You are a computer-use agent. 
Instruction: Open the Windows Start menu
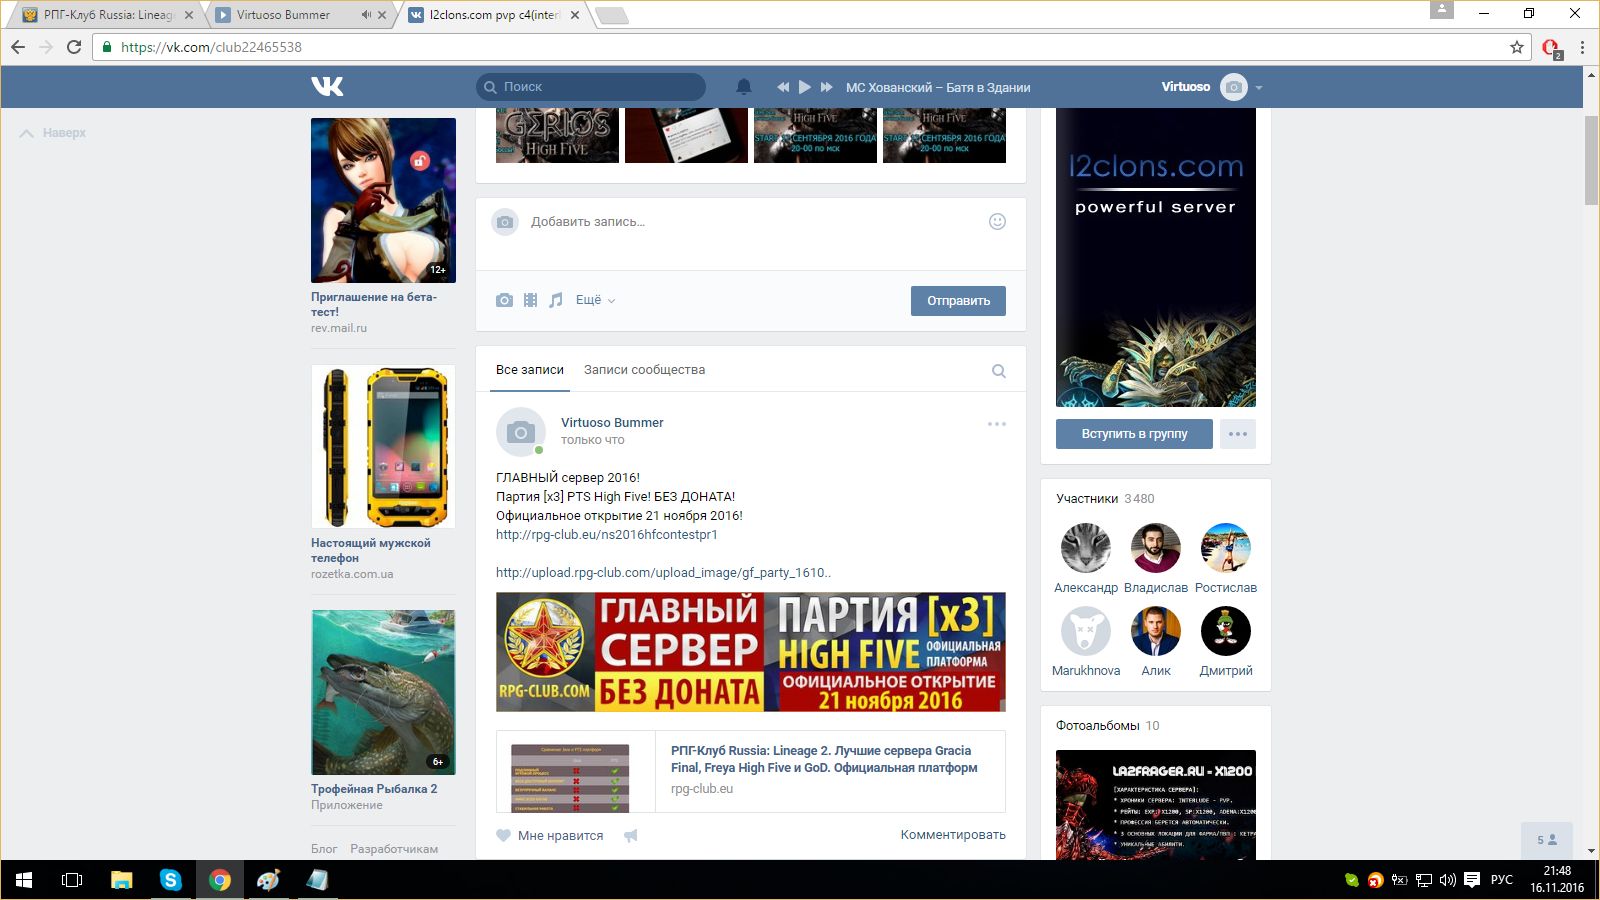(x=24, y=880)
